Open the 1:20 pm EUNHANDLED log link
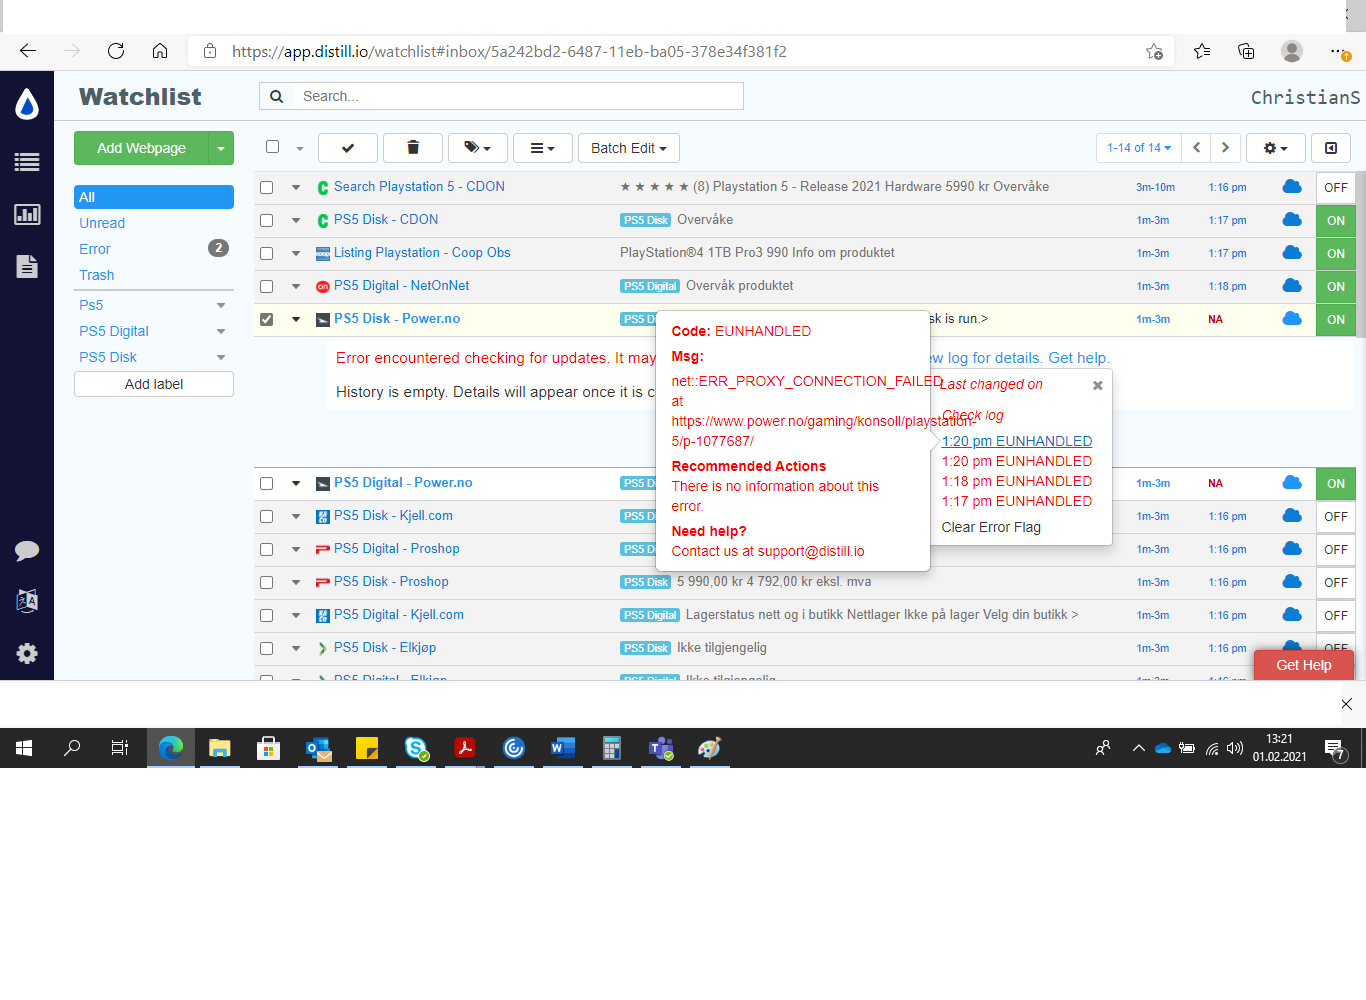Viewport: 1366px width, 1000px height. click(x=1017, y=441)
